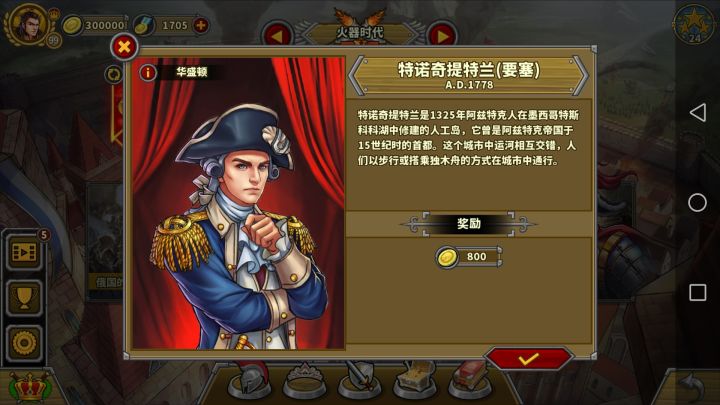Open Washington general info icon
This screenshot has height=405, width=720.
[148, 73]
